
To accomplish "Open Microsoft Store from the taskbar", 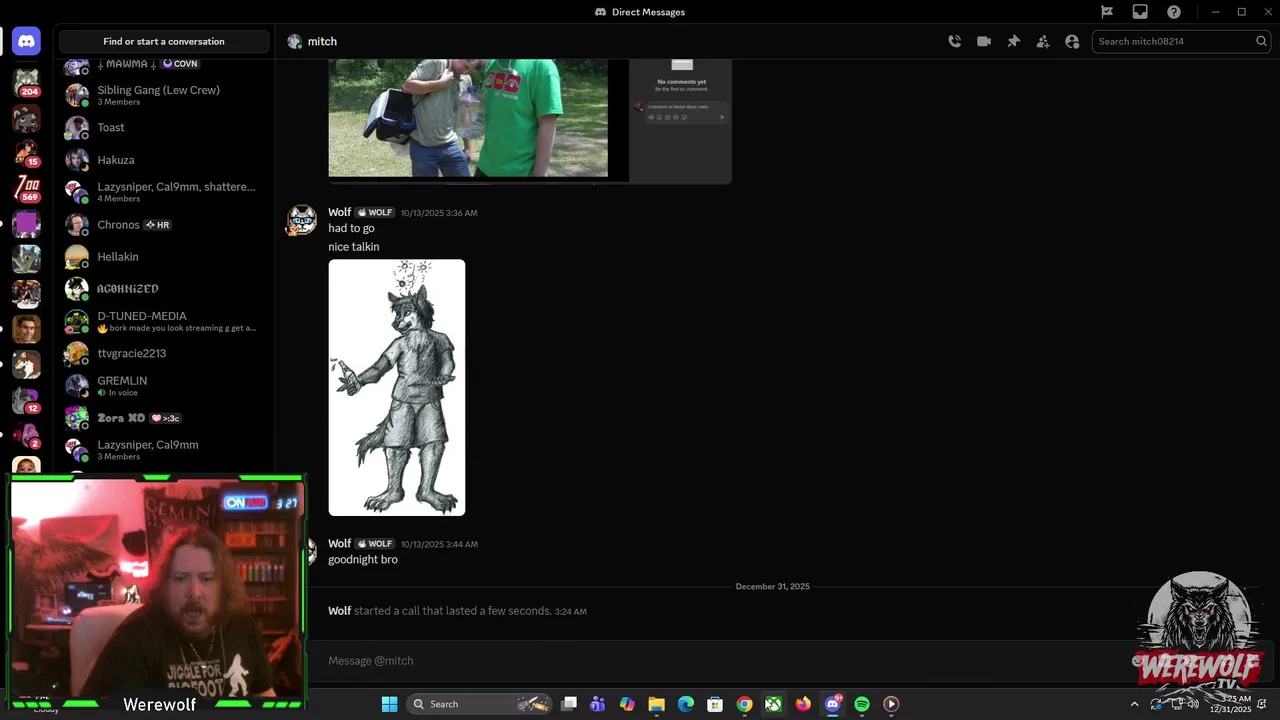I will (x=715, y=704).
